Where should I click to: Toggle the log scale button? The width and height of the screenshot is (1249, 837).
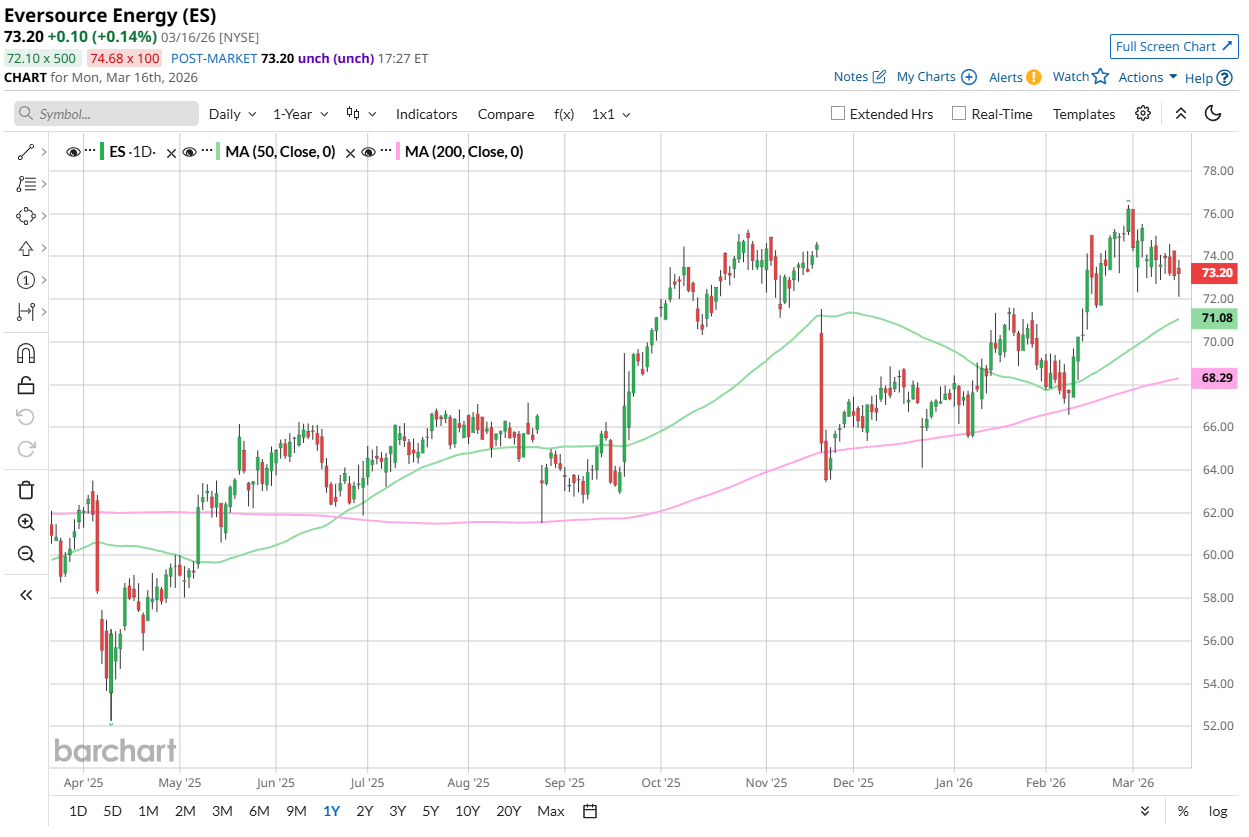(x=1217, y=811)
